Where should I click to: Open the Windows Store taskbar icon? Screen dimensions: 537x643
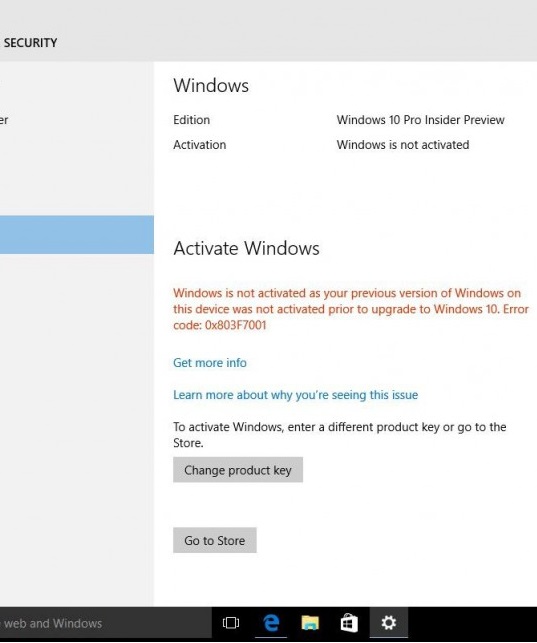click(349, 623)
